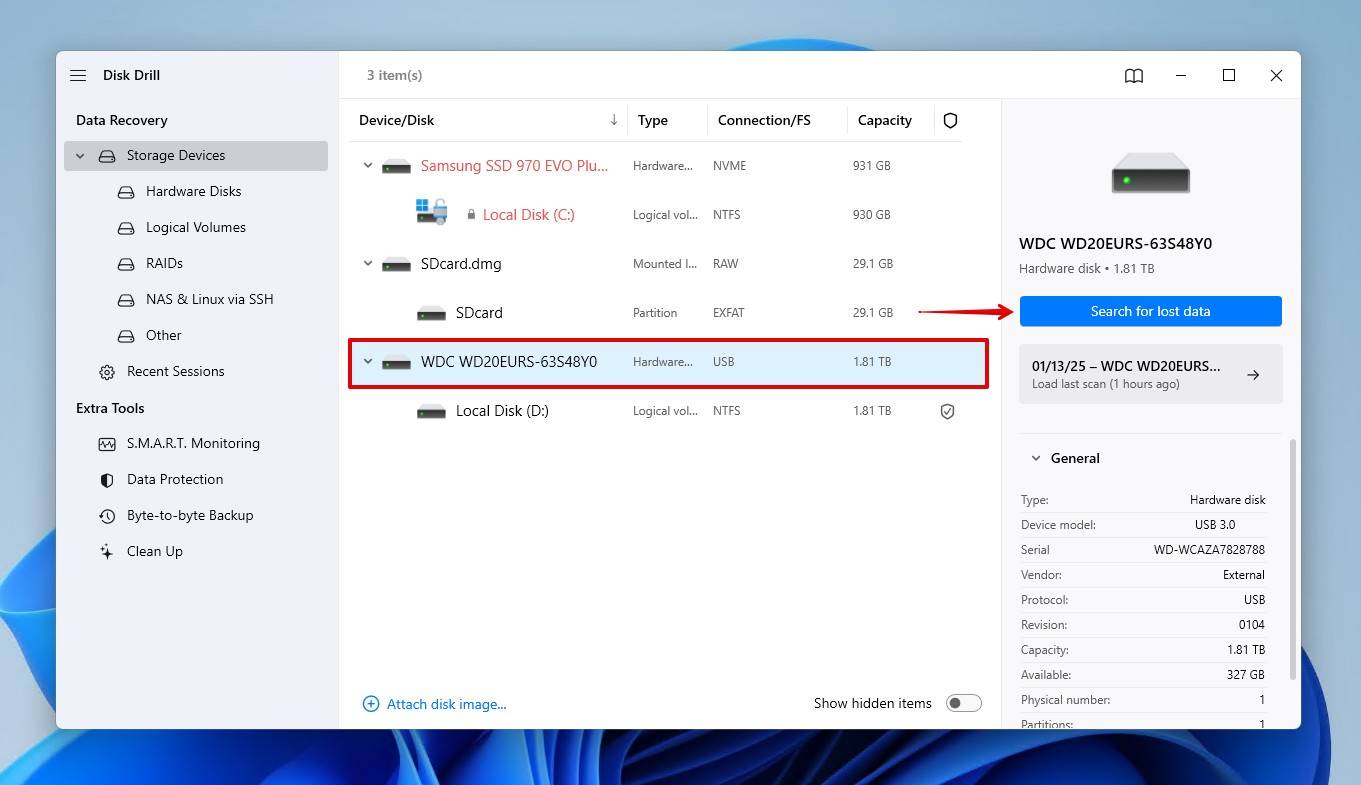Click protection shield on Local Disk (D:) row
Viewport: 1361px width, 785px height.
947,411
